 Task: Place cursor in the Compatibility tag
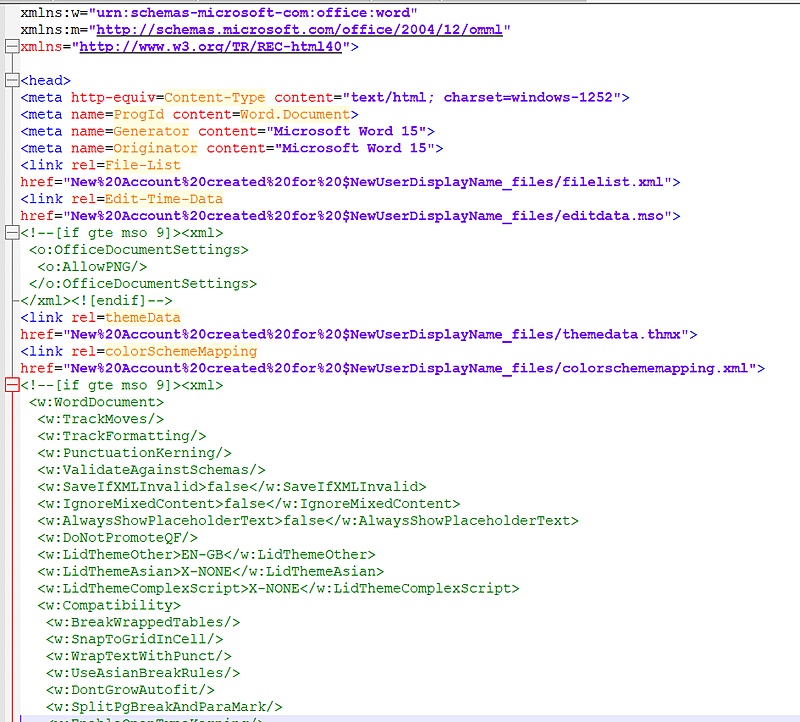click(107, 604)
